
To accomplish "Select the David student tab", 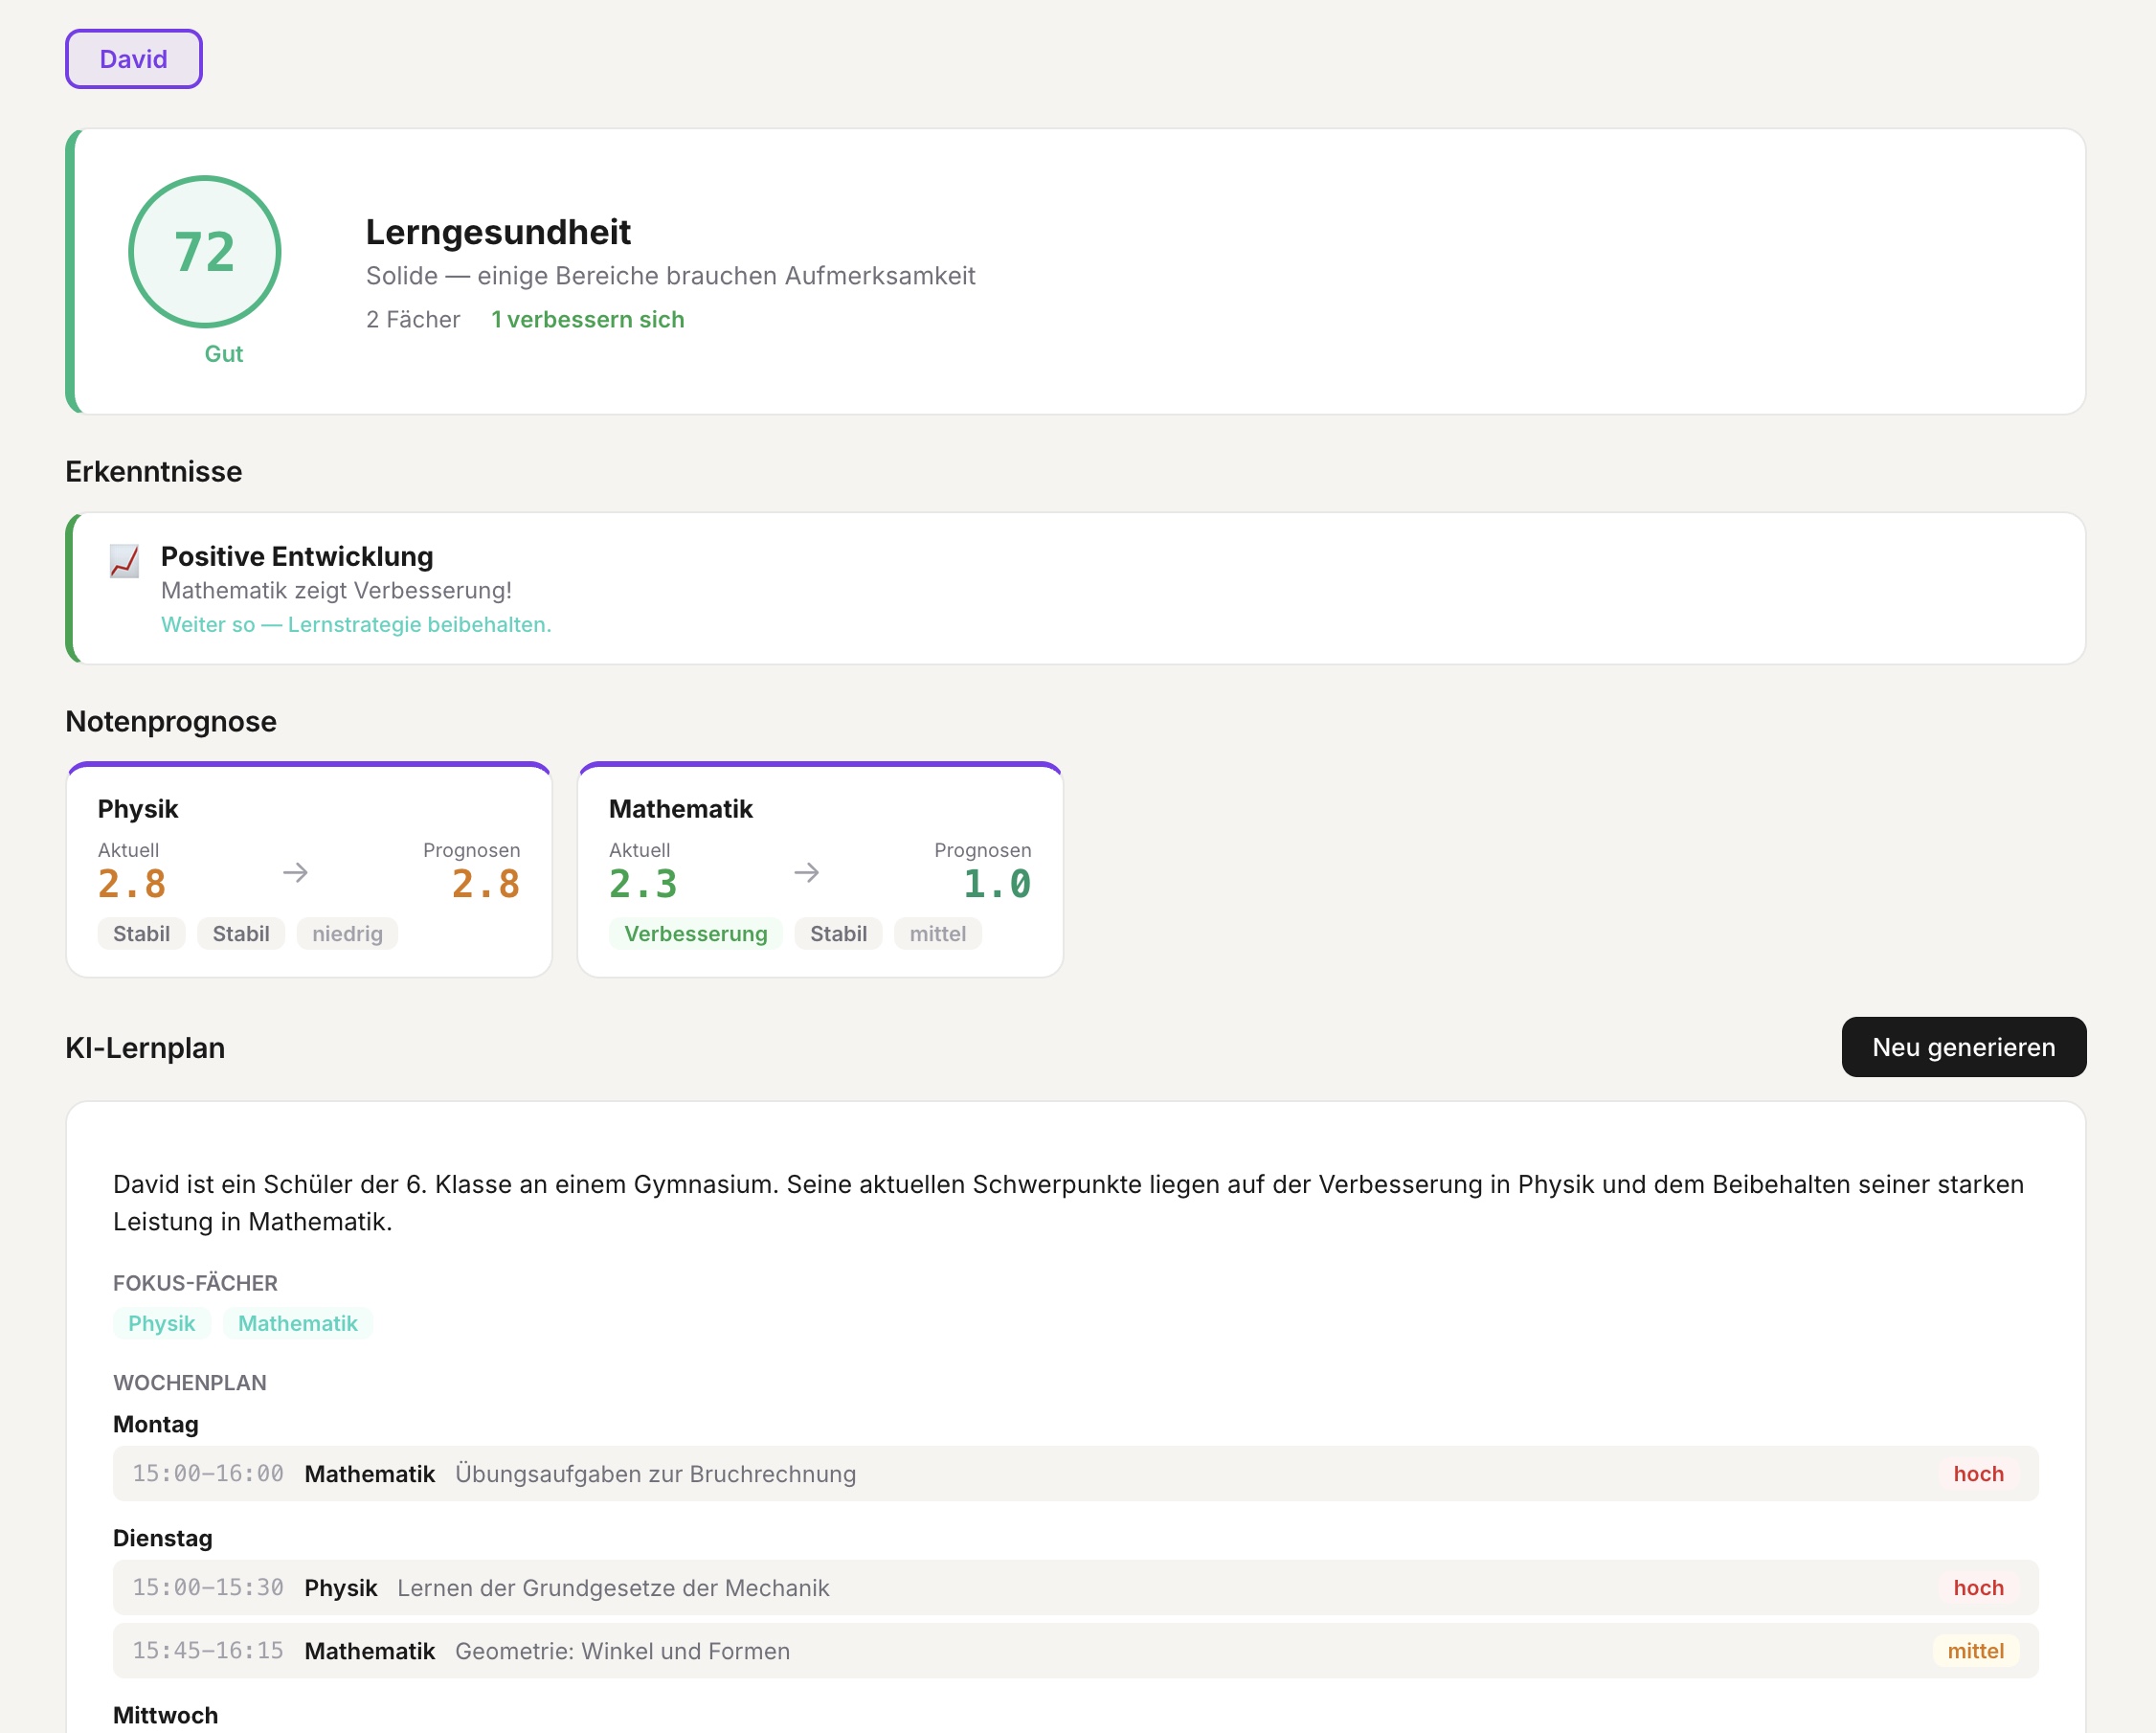I will point(133,59).
